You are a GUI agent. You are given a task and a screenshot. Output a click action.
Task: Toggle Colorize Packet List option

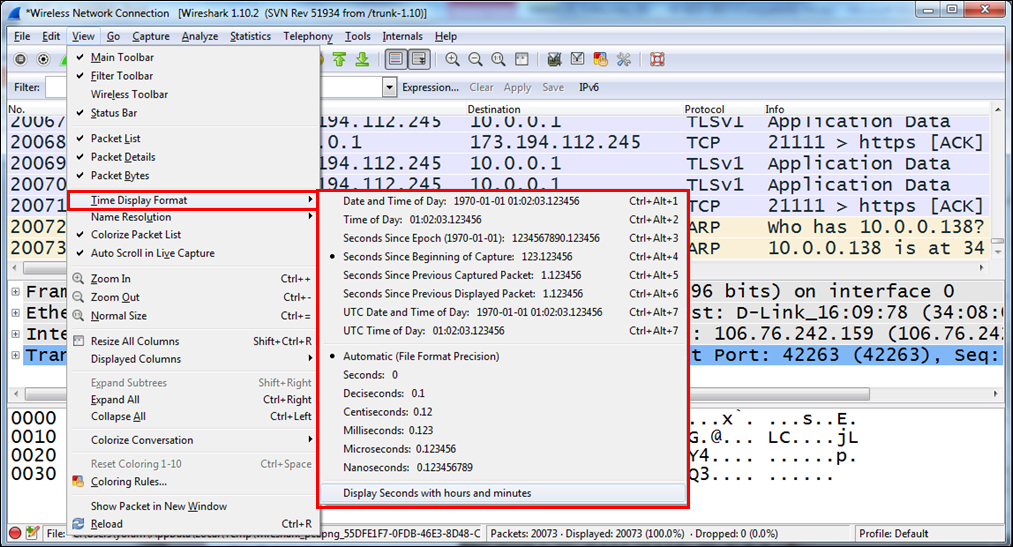194,234
